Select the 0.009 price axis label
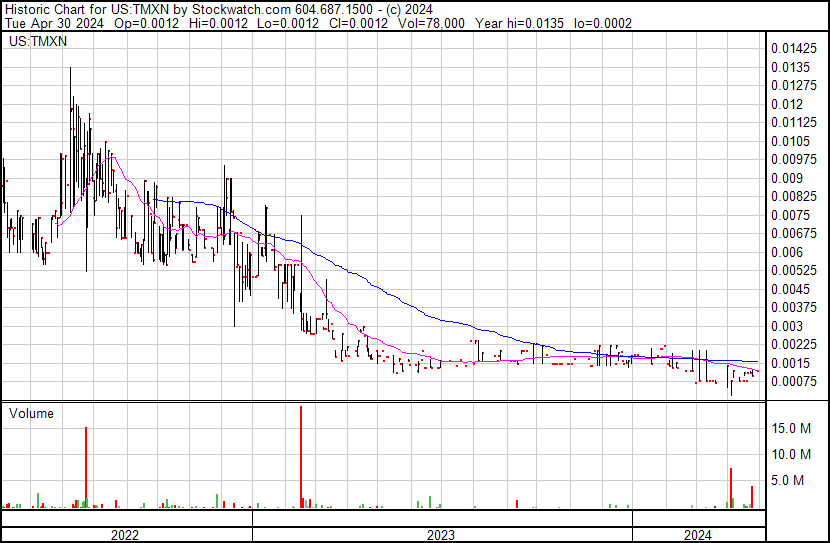 coord(787,178)
